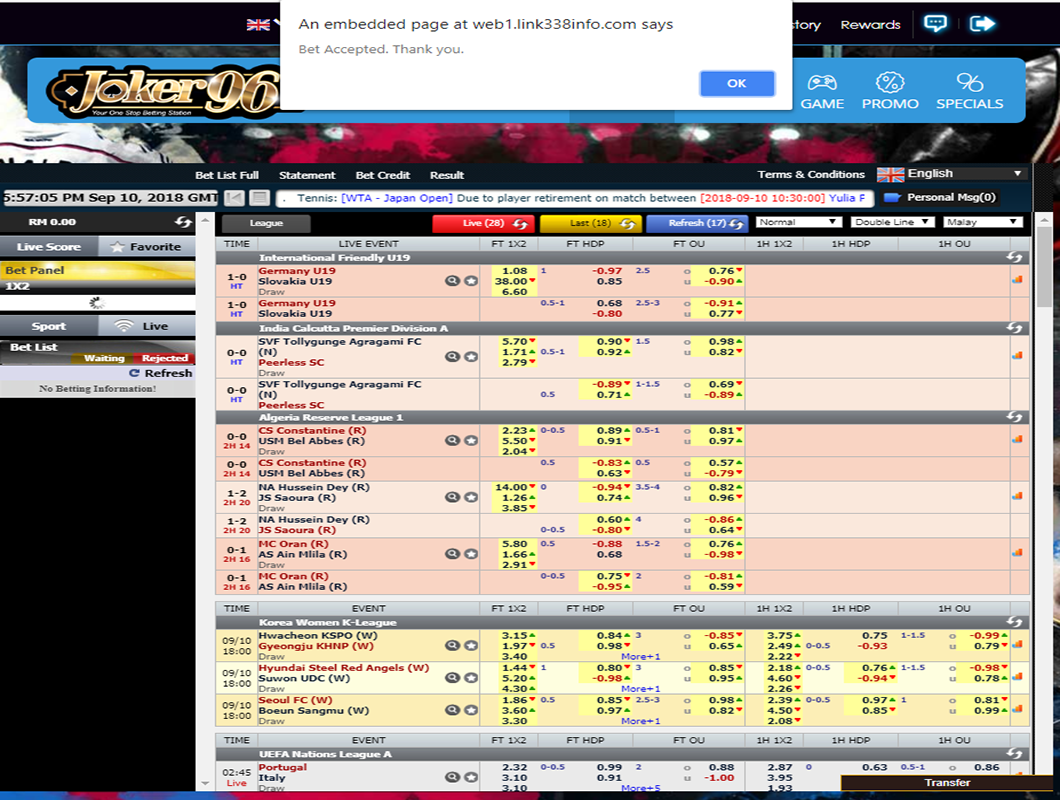Open the live chat speech bubble icon
Image resolution: width=1060 pixels, height=800 pixels.
pyautogui.click(x=935, y=24)
